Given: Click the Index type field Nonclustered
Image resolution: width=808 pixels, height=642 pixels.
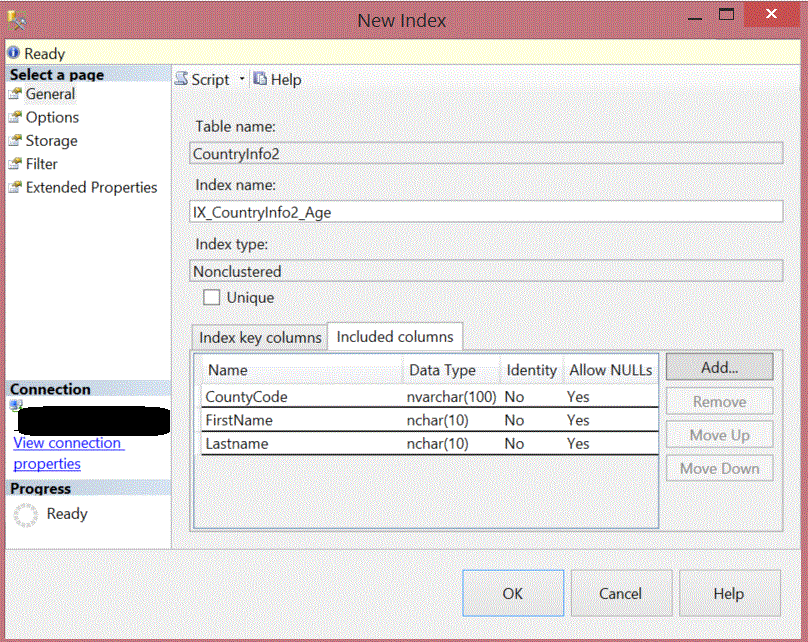Looking at the screenshot, I should [x=486, y=271].
